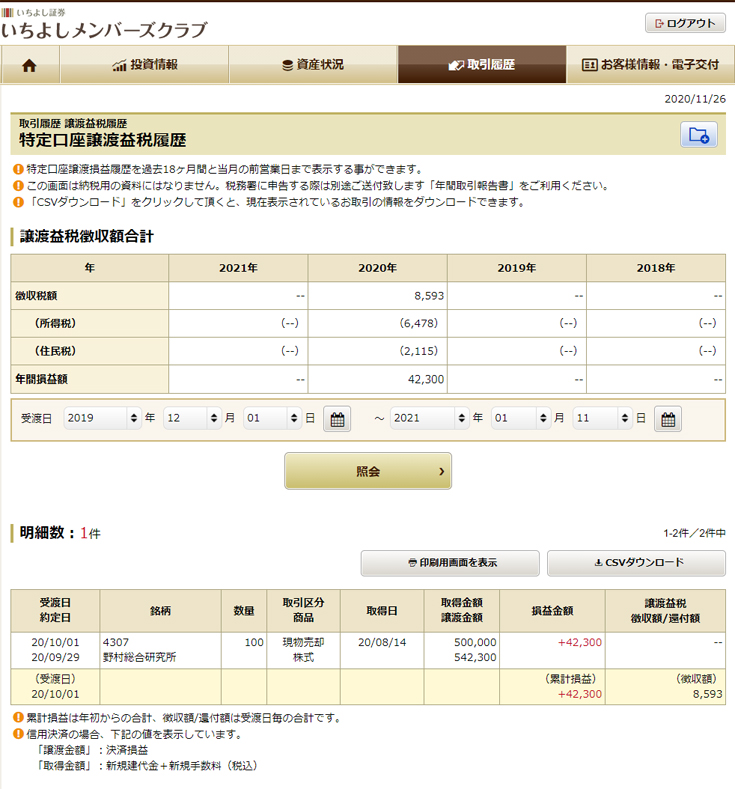Expand the start day 01 dropdown

[x=272, y=419]
